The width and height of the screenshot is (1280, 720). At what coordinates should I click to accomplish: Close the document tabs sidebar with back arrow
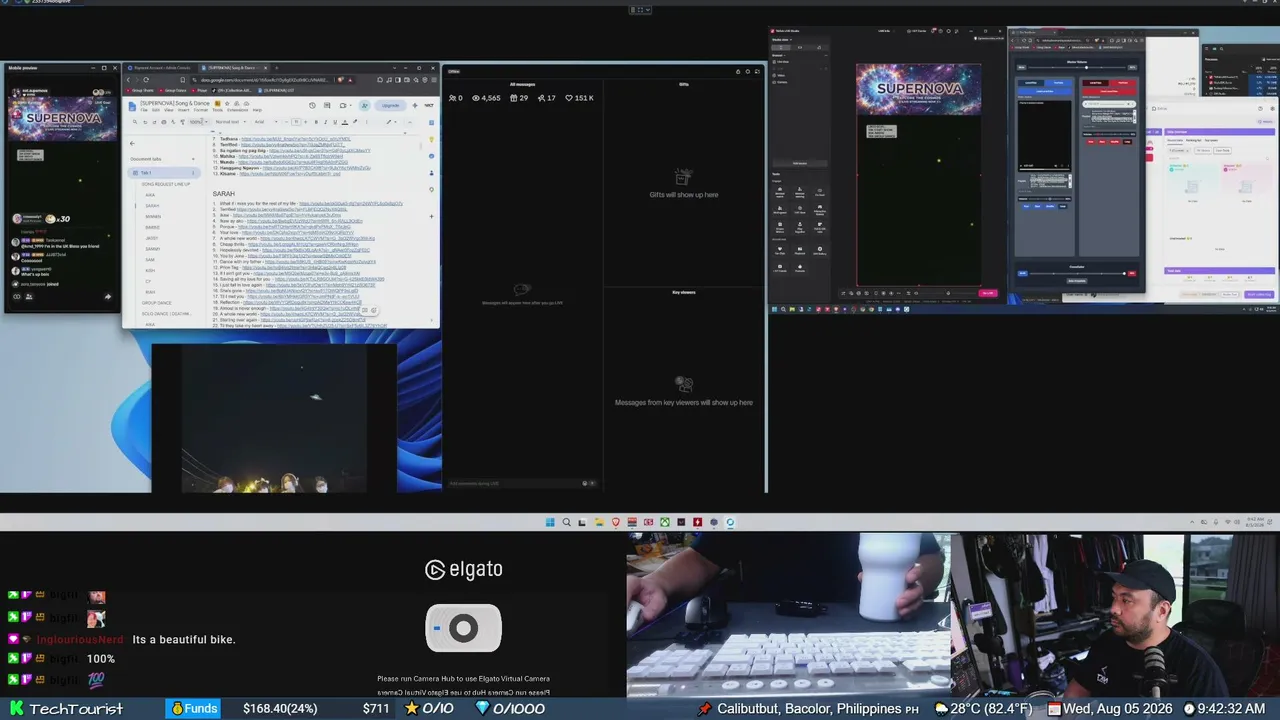pos(132,143)
